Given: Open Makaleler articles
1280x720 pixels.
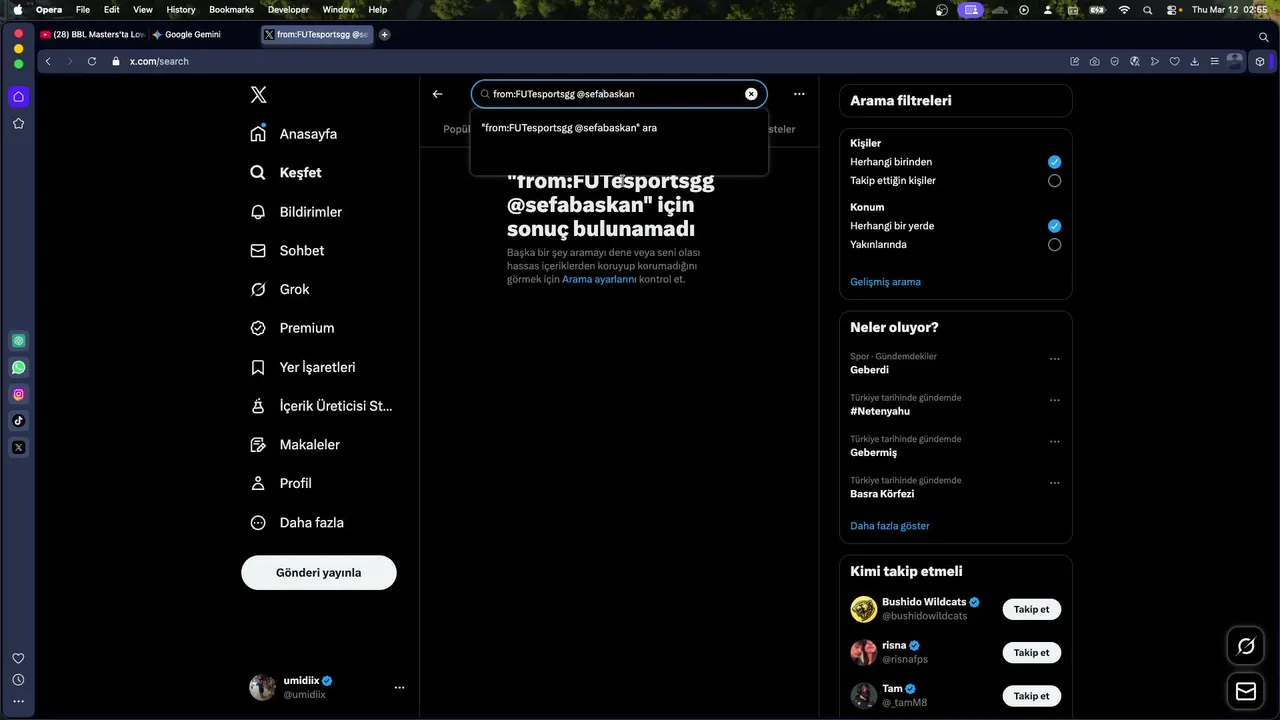Looking at the screenshot, I should point(295,445).
